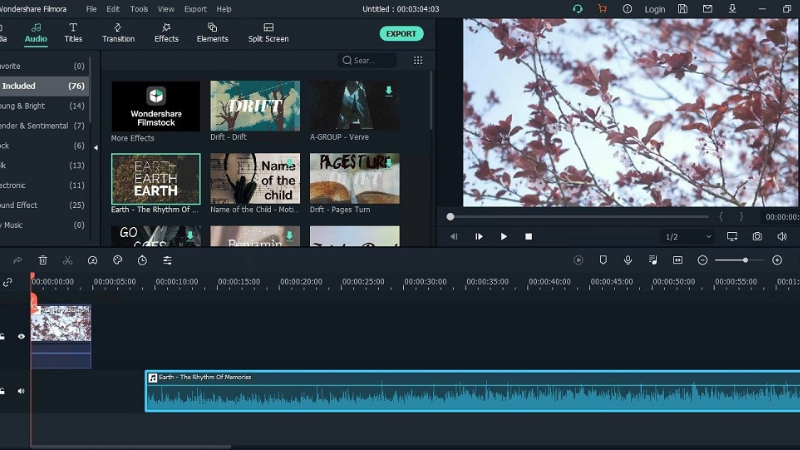The image size is (800, 450).
Task: Toggle video track visibility eye
Action: coord(21,337)
